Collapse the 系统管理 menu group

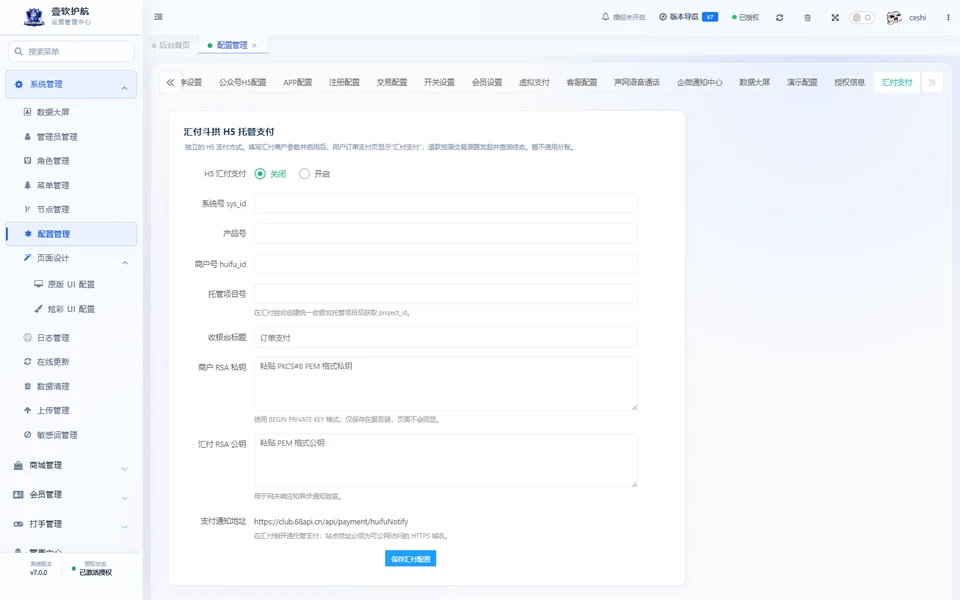71,84
